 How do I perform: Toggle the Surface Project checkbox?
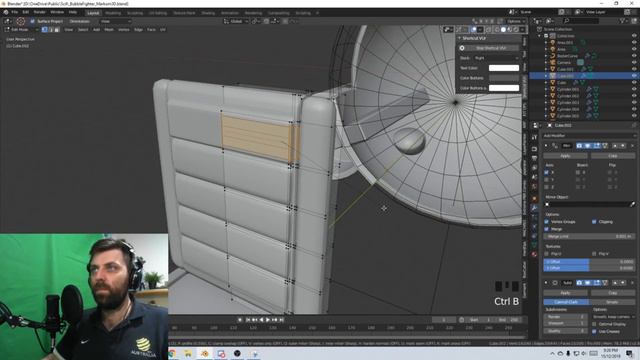[x=33, y=21]
